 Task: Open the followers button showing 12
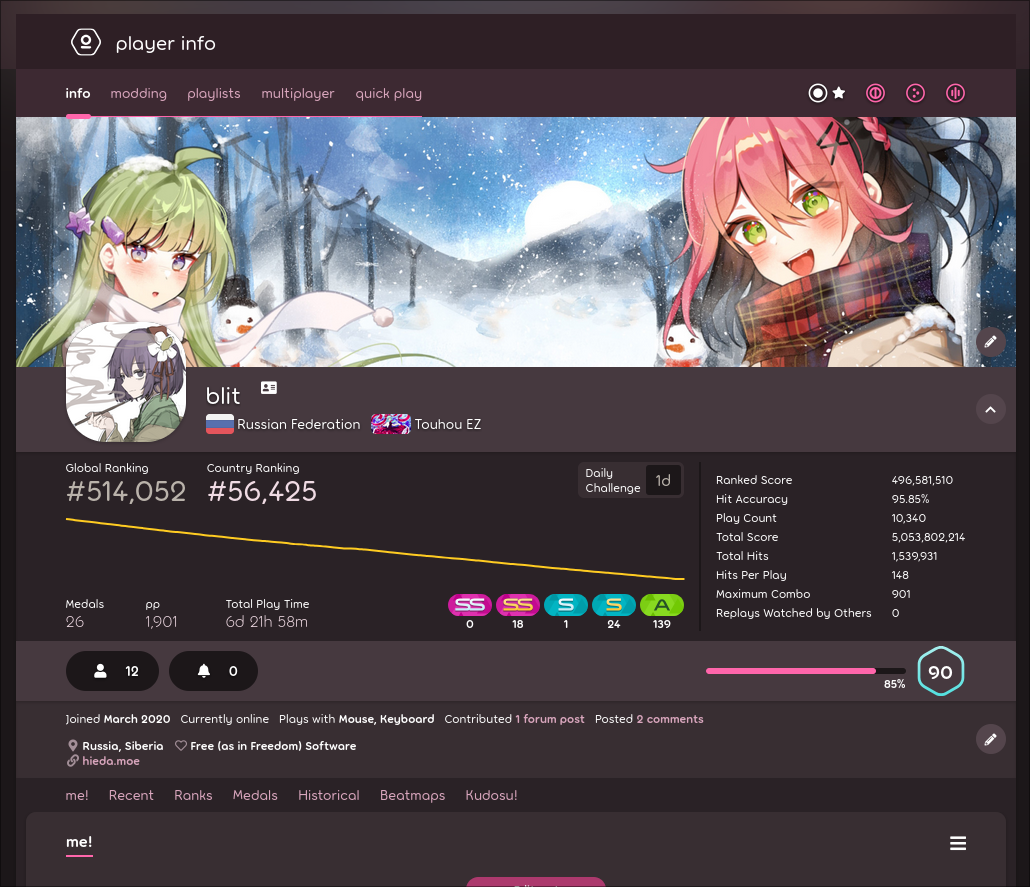[112, 671]
